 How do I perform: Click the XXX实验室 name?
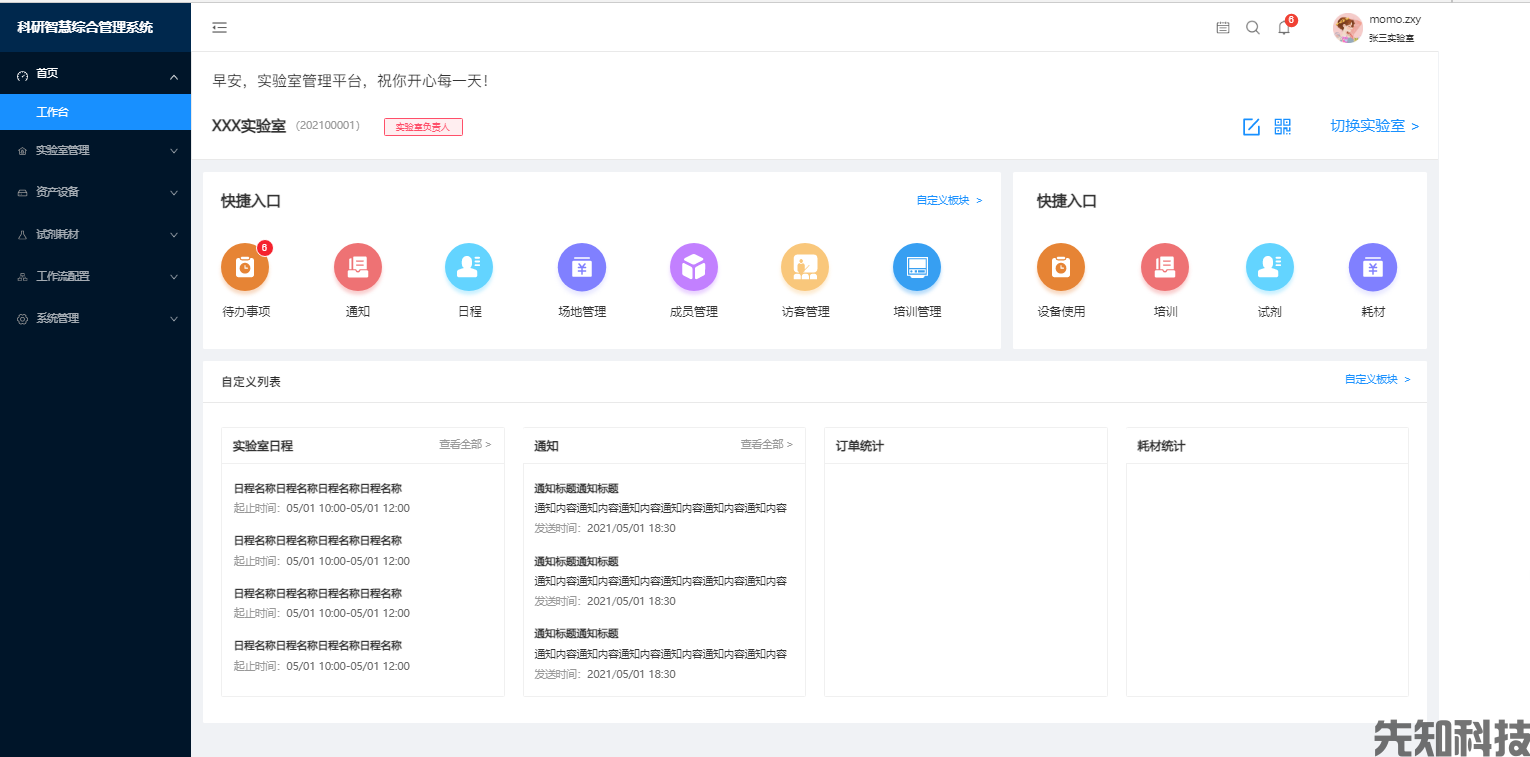pyautogui.click(x=249, y=126)
